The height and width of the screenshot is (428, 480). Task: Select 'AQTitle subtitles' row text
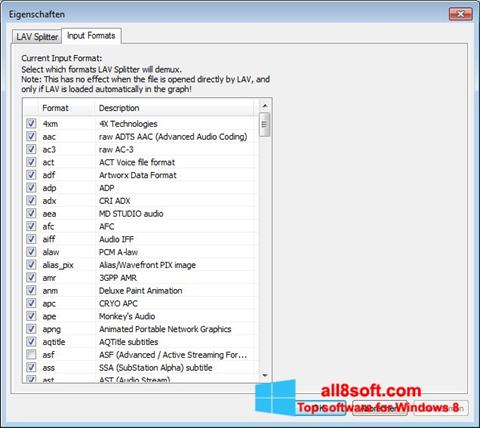point(129,342)
